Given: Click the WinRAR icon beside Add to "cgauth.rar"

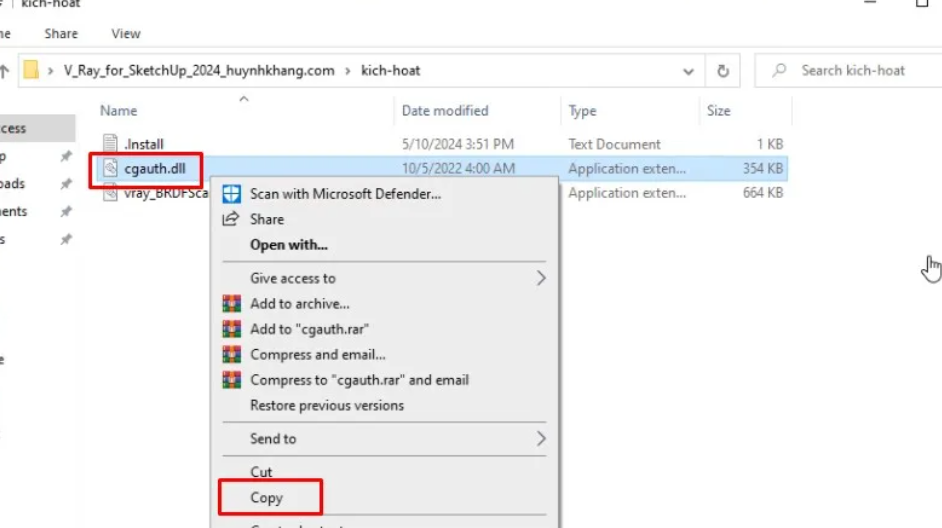Looking at the screenshot, I should [232, 329].
